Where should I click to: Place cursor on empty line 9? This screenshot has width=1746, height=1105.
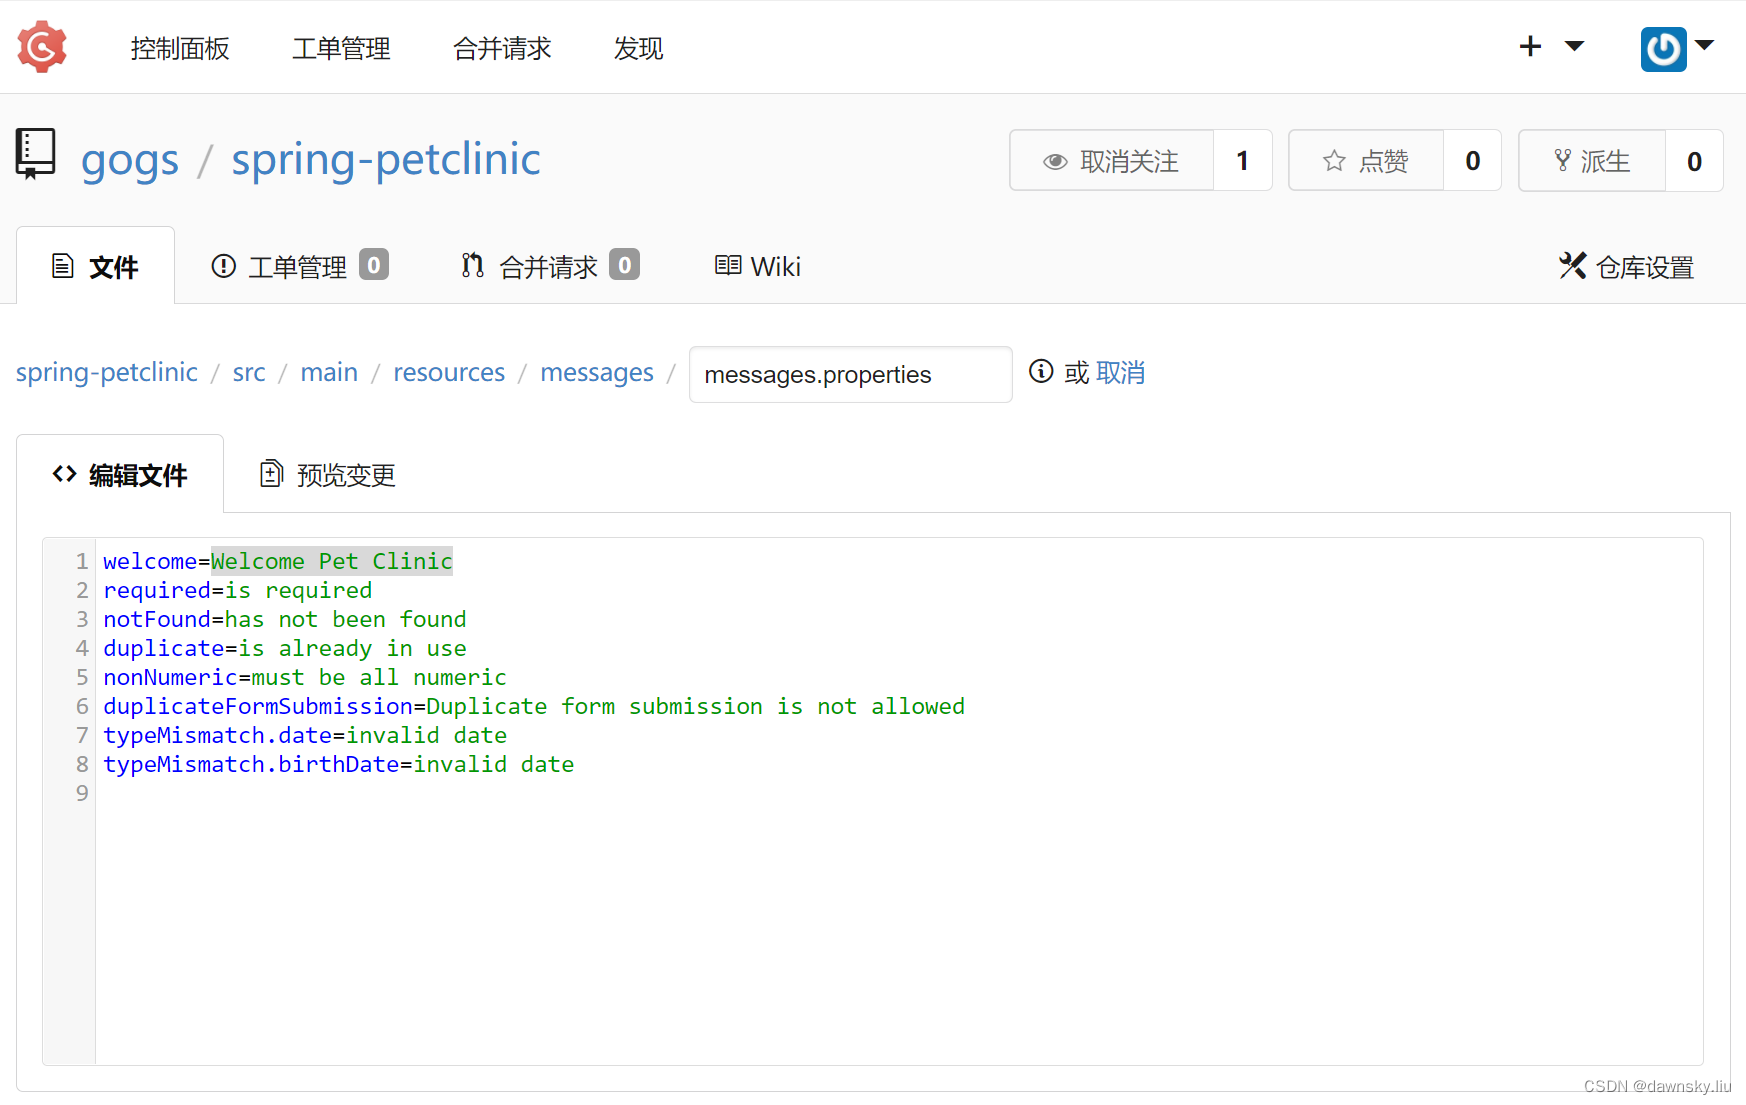point(898,793)
